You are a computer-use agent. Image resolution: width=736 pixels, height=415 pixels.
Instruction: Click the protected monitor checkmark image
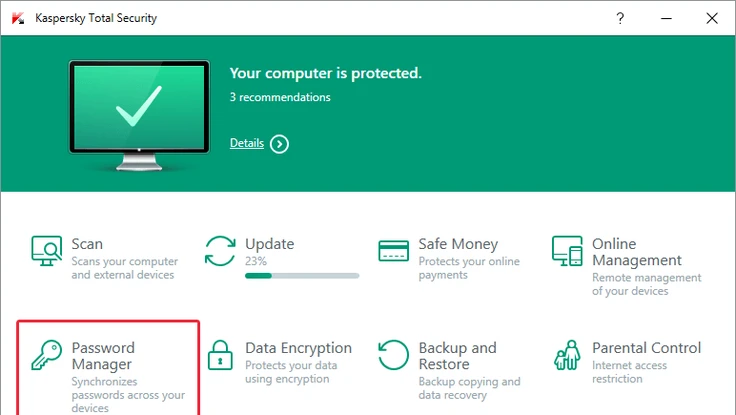(x=139, y=111)
